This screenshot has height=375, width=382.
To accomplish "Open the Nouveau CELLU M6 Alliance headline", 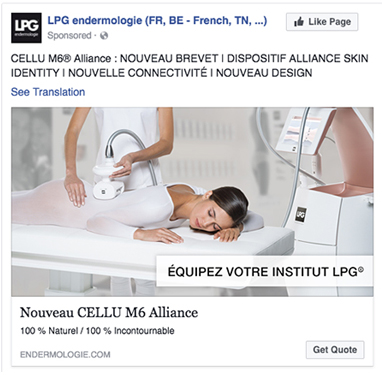I will pos(109,313).
